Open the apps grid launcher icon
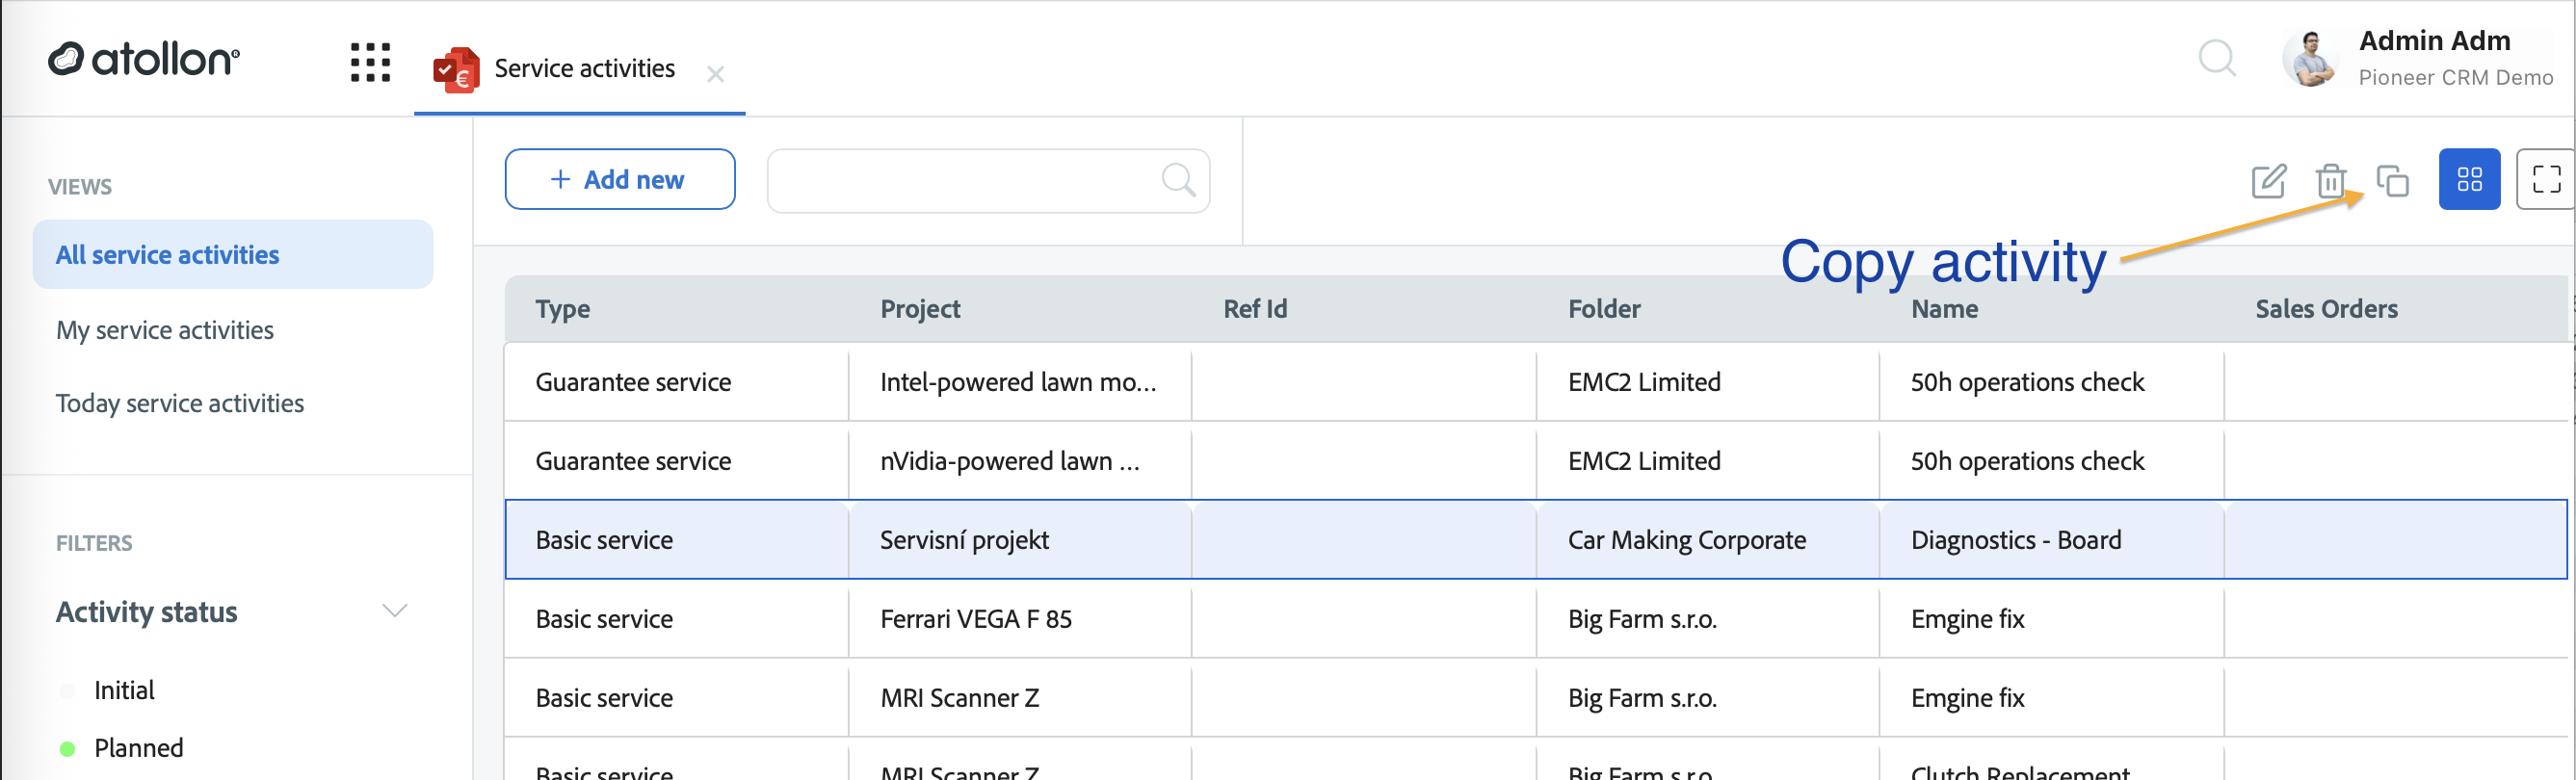The image size is (2576, 780). pyautogui.click(x=370, y=62)
